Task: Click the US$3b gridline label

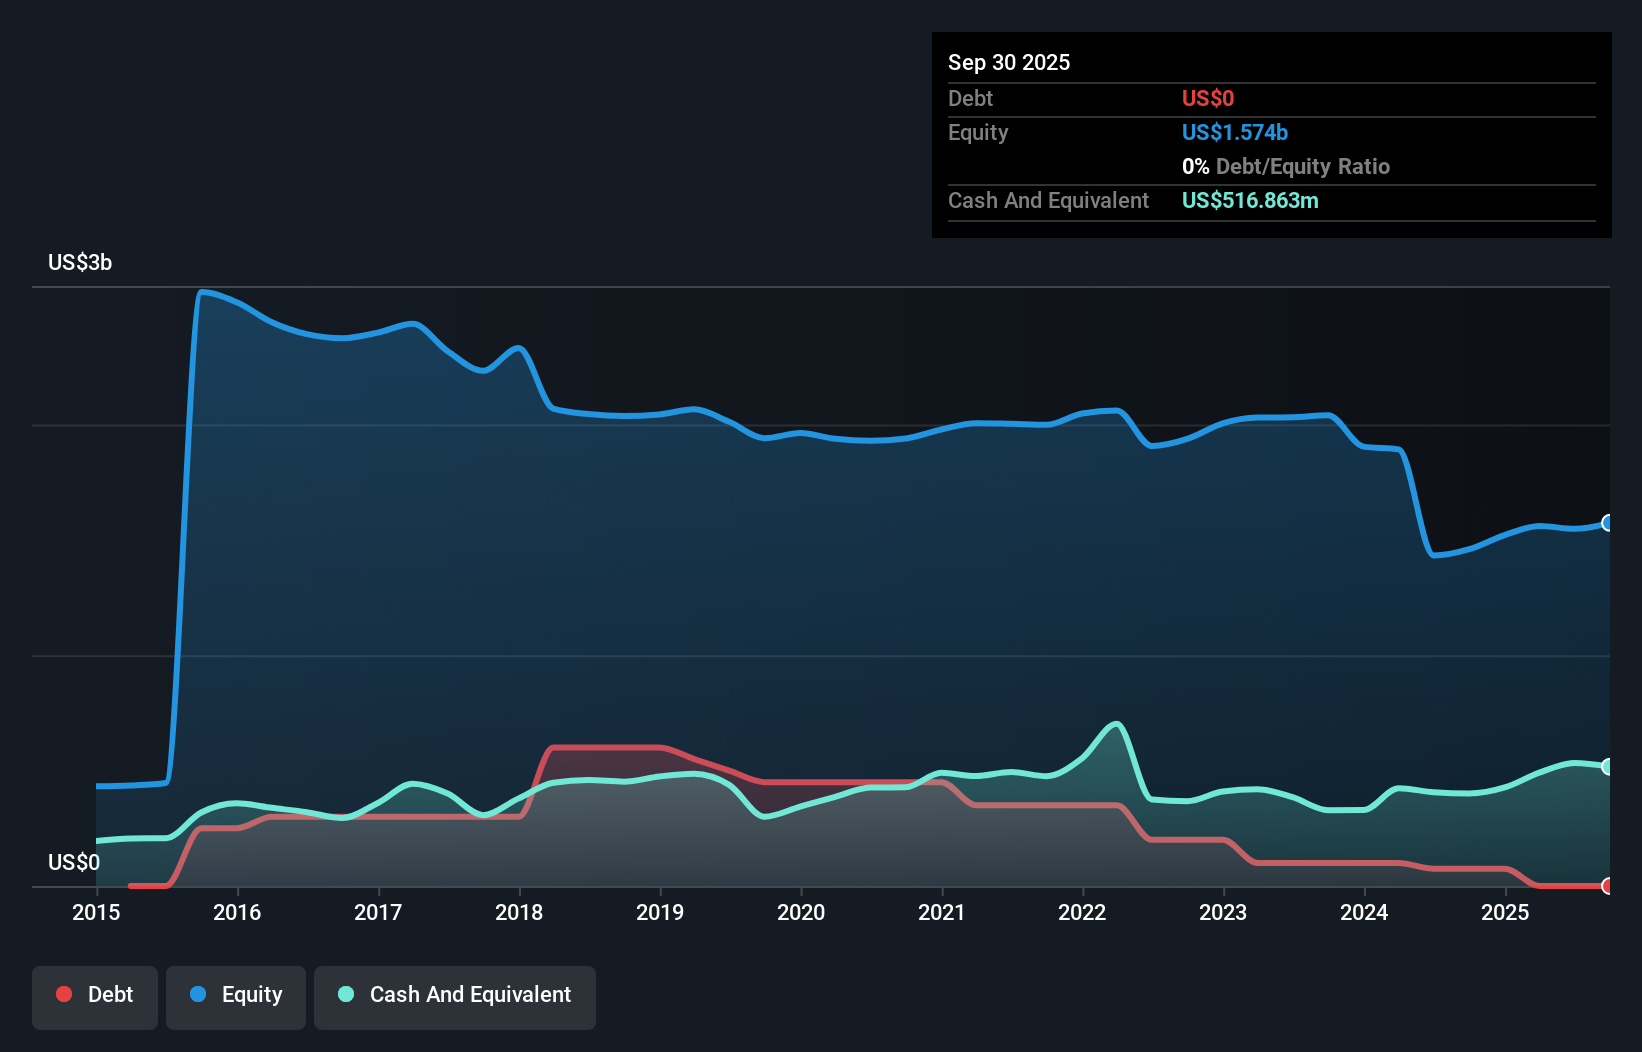Action: pos(80,262)
